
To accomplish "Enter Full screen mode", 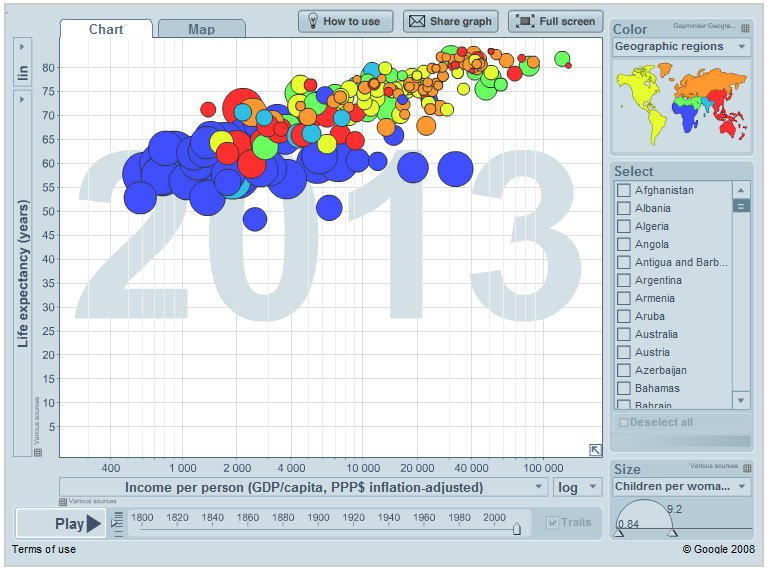I will 555,21.
